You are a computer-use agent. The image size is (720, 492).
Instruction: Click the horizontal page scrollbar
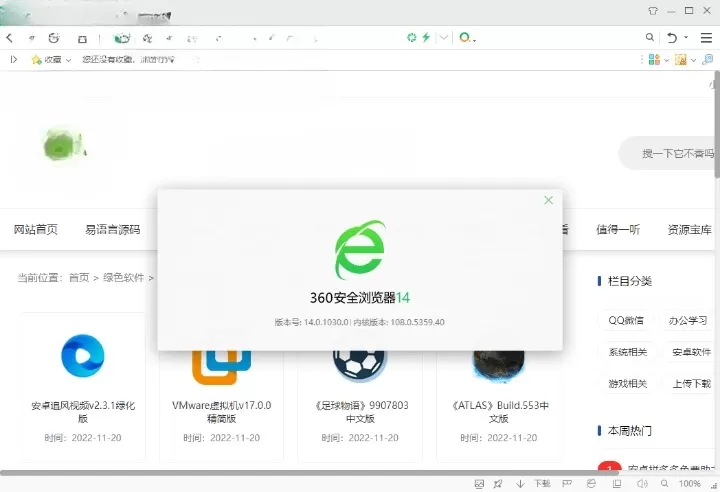coord(309,472)
